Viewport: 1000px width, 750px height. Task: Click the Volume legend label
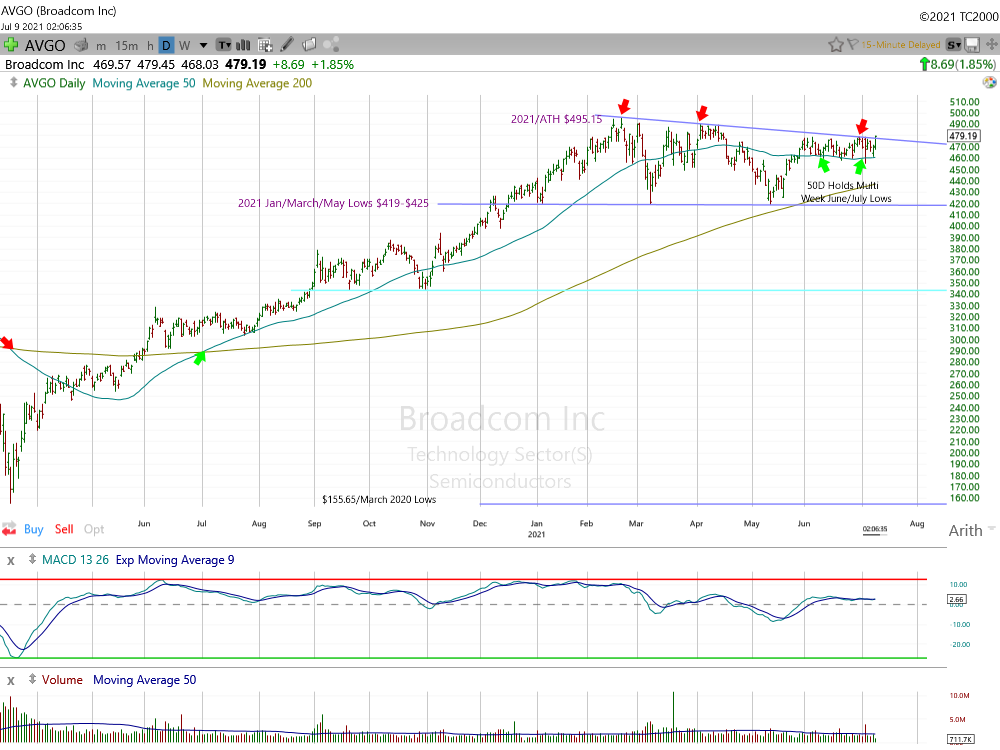[x=62, y=680]
